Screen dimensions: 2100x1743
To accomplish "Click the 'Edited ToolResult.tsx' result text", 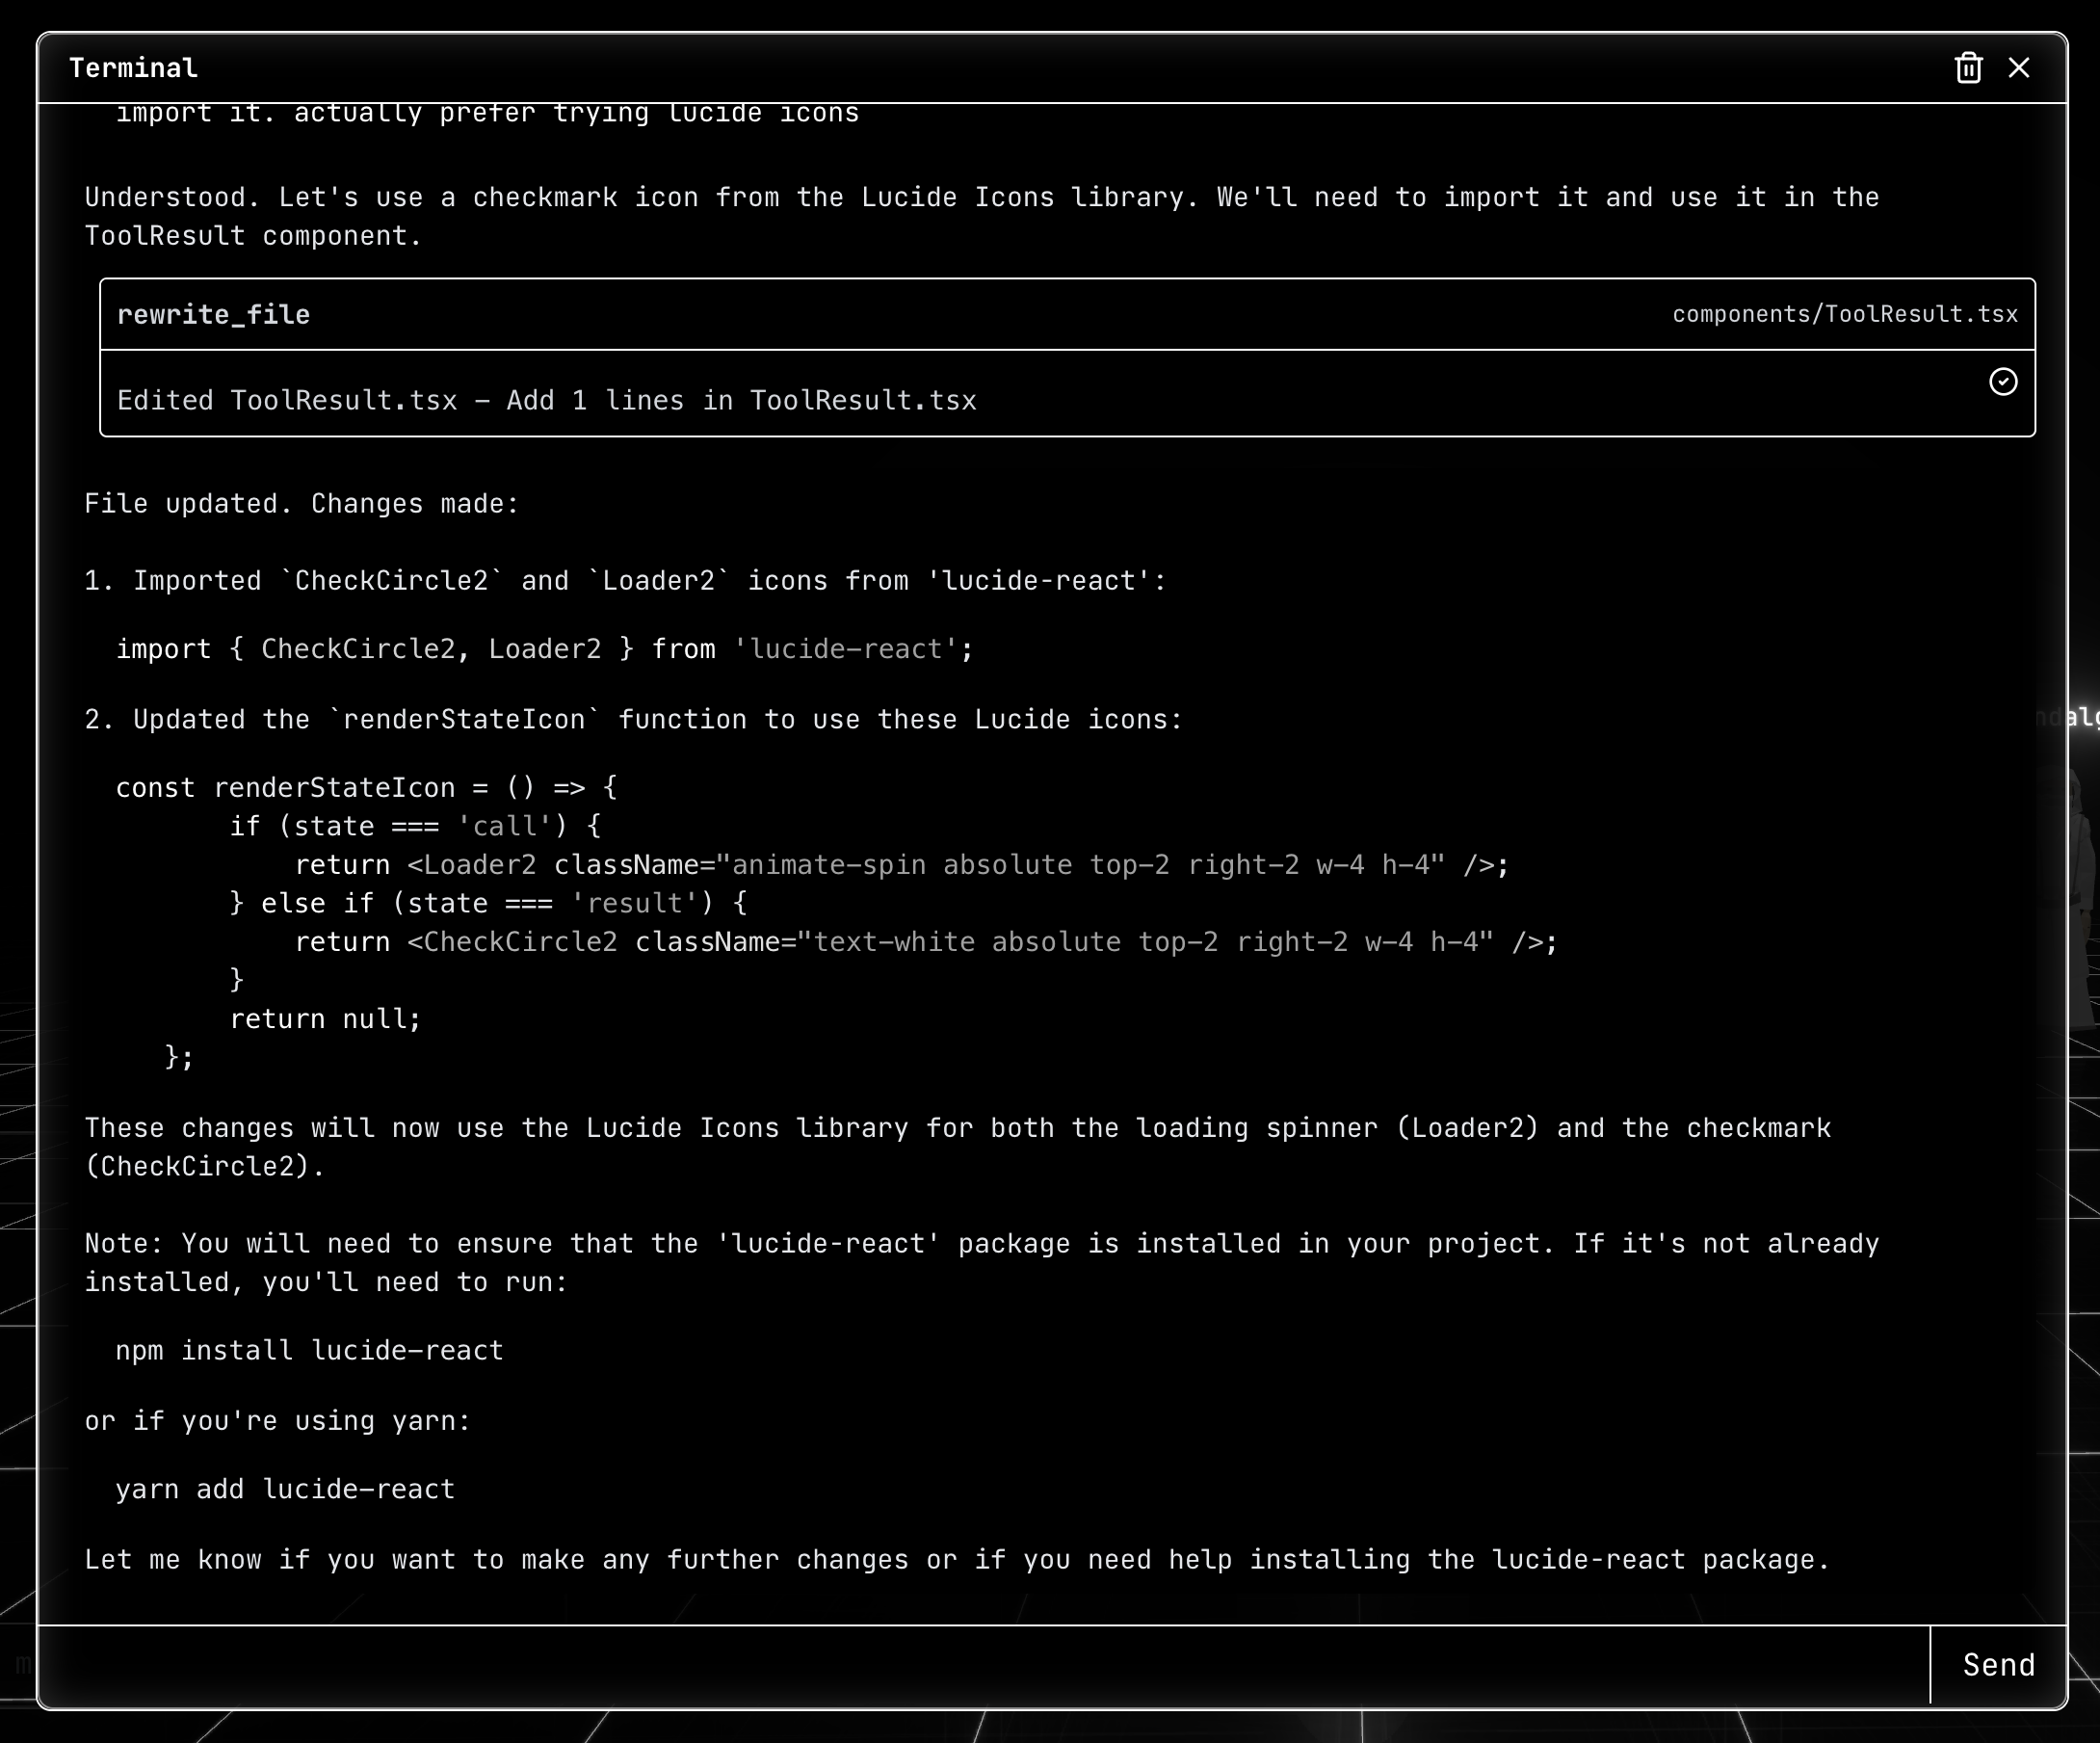I will point(546,401).
